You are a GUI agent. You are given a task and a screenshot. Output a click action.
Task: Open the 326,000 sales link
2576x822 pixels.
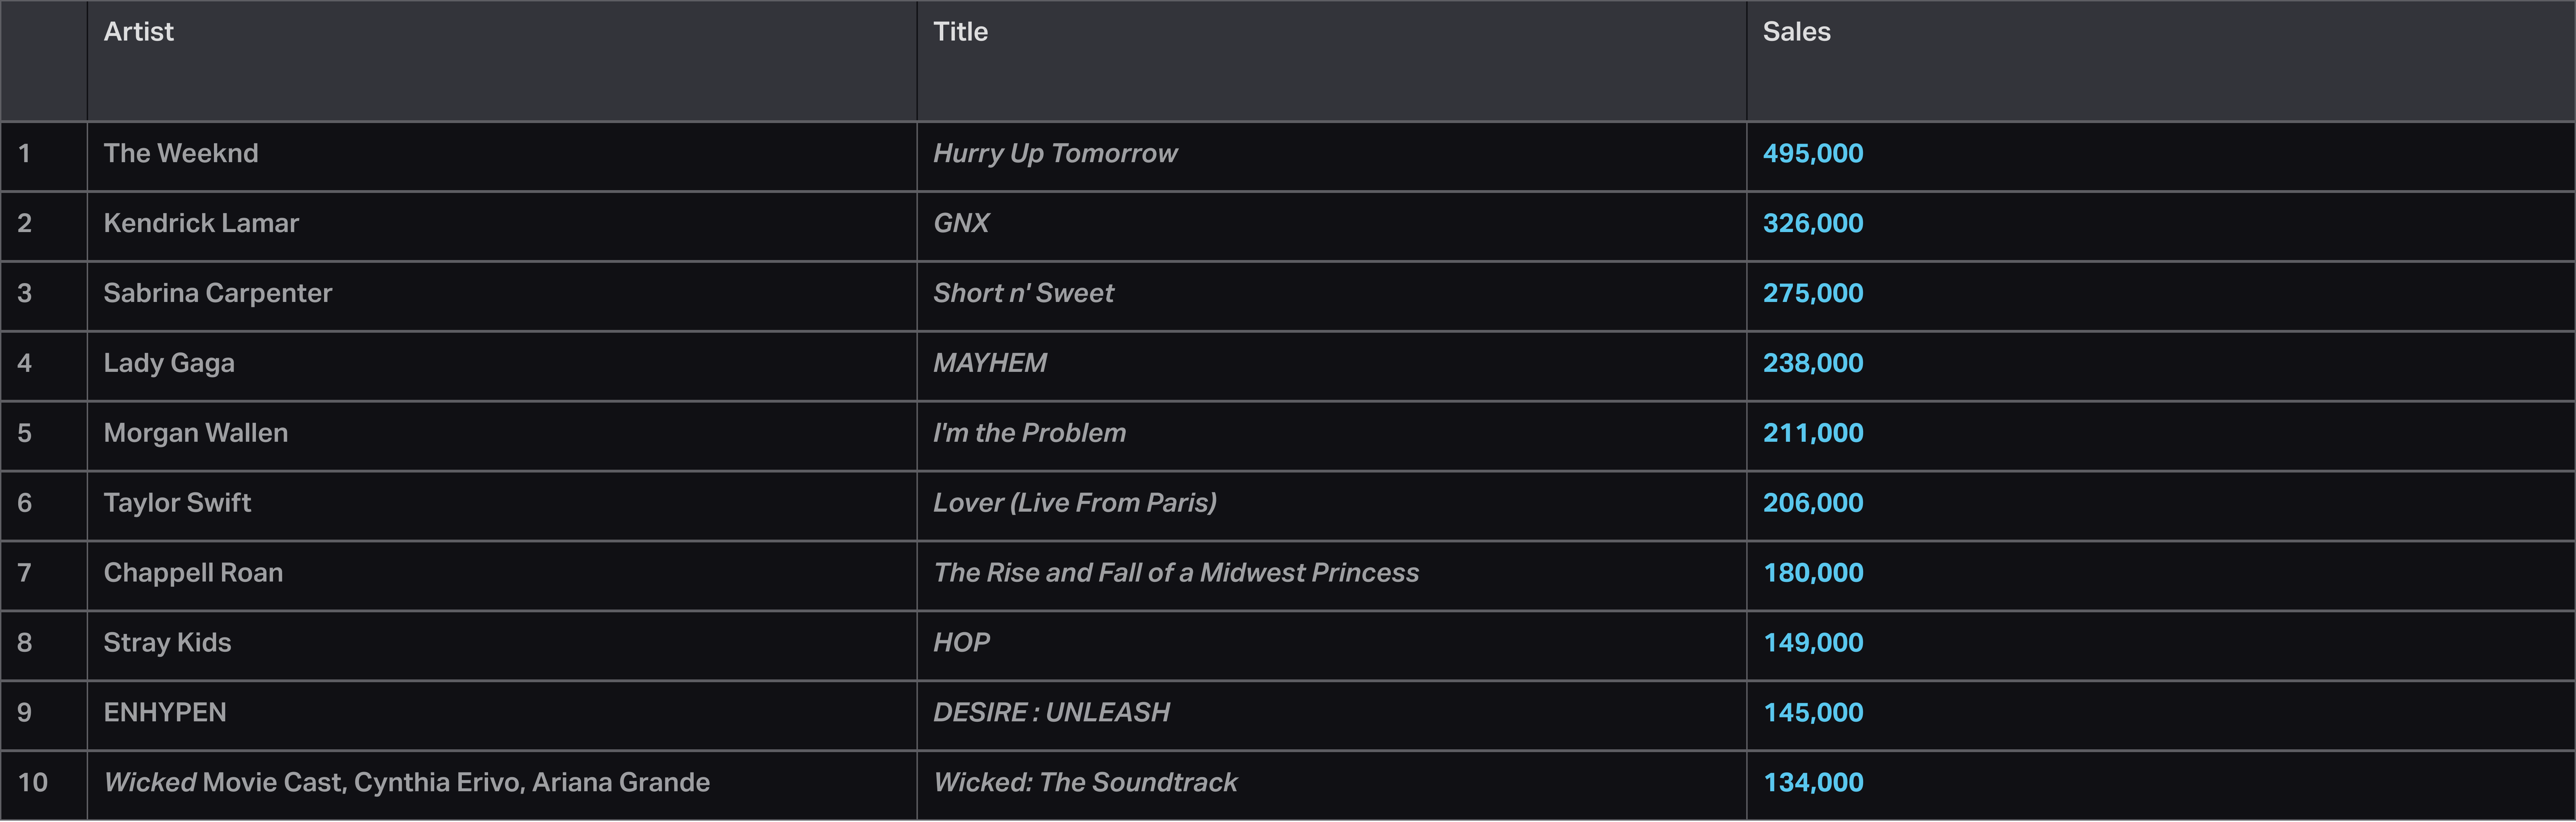1812,223
